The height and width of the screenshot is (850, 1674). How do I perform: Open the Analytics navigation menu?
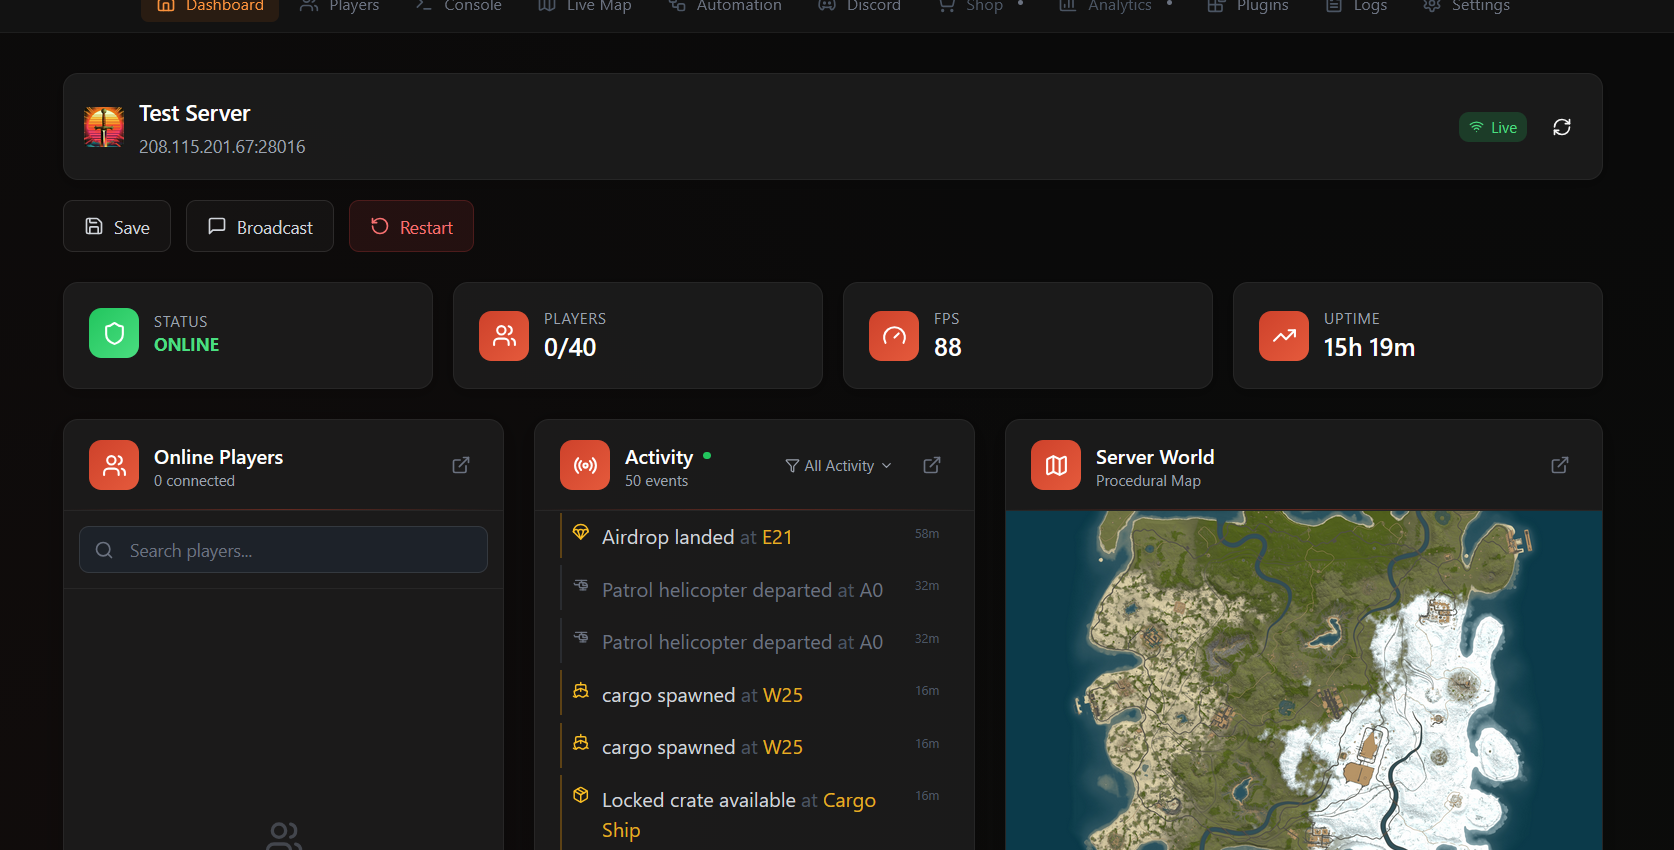click(x=1115, y=7)
